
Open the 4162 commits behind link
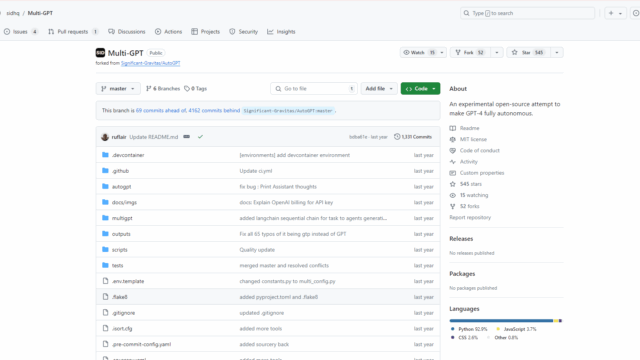click(x=214, y=111)
